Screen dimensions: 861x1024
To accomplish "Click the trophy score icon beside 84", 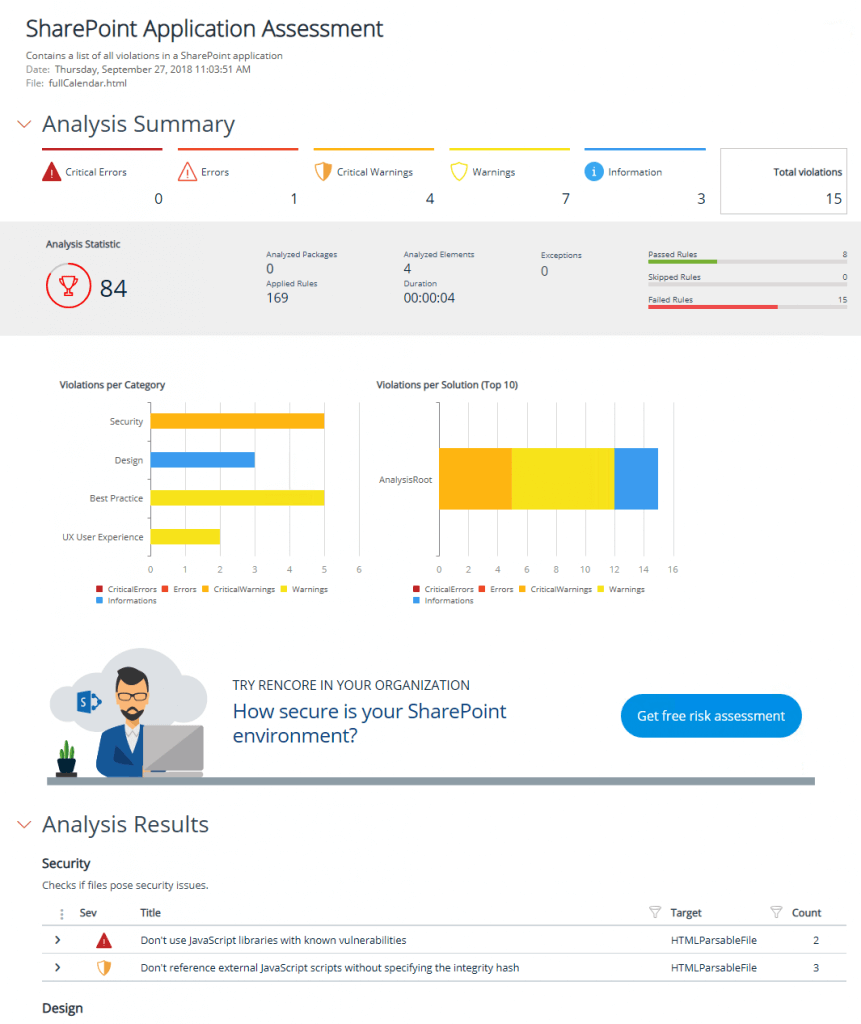I will pyautogui.click(x=68, y=287).
